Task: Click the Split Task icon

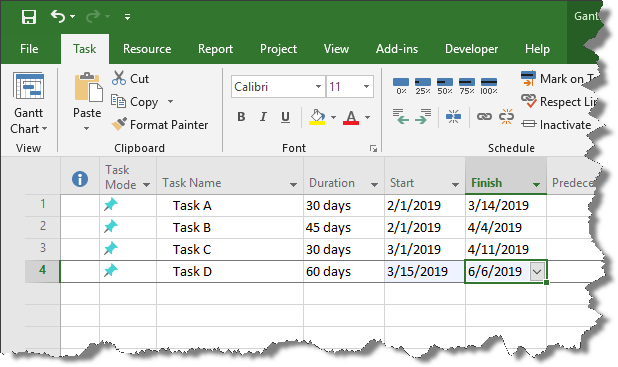Action: (x=453, y=117)
